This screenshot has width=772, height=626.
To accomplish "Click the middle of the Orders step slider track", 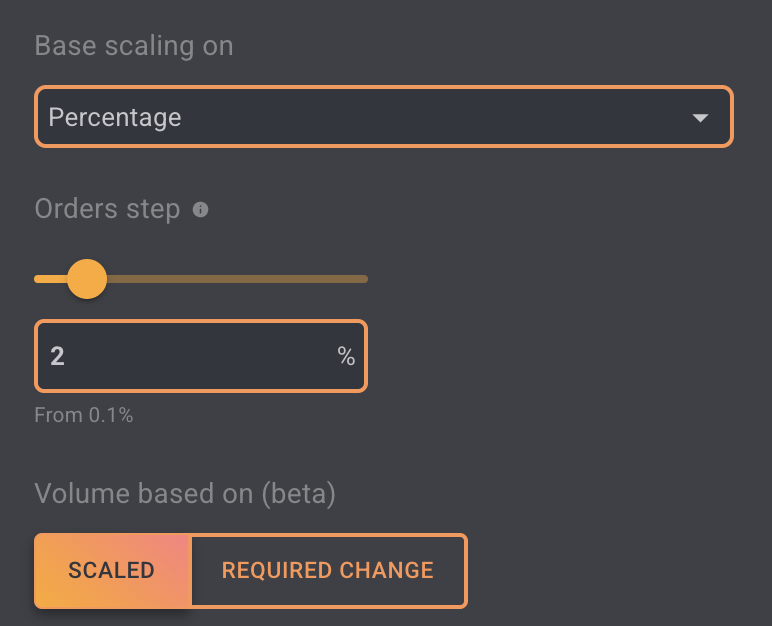I will point(201,279).
